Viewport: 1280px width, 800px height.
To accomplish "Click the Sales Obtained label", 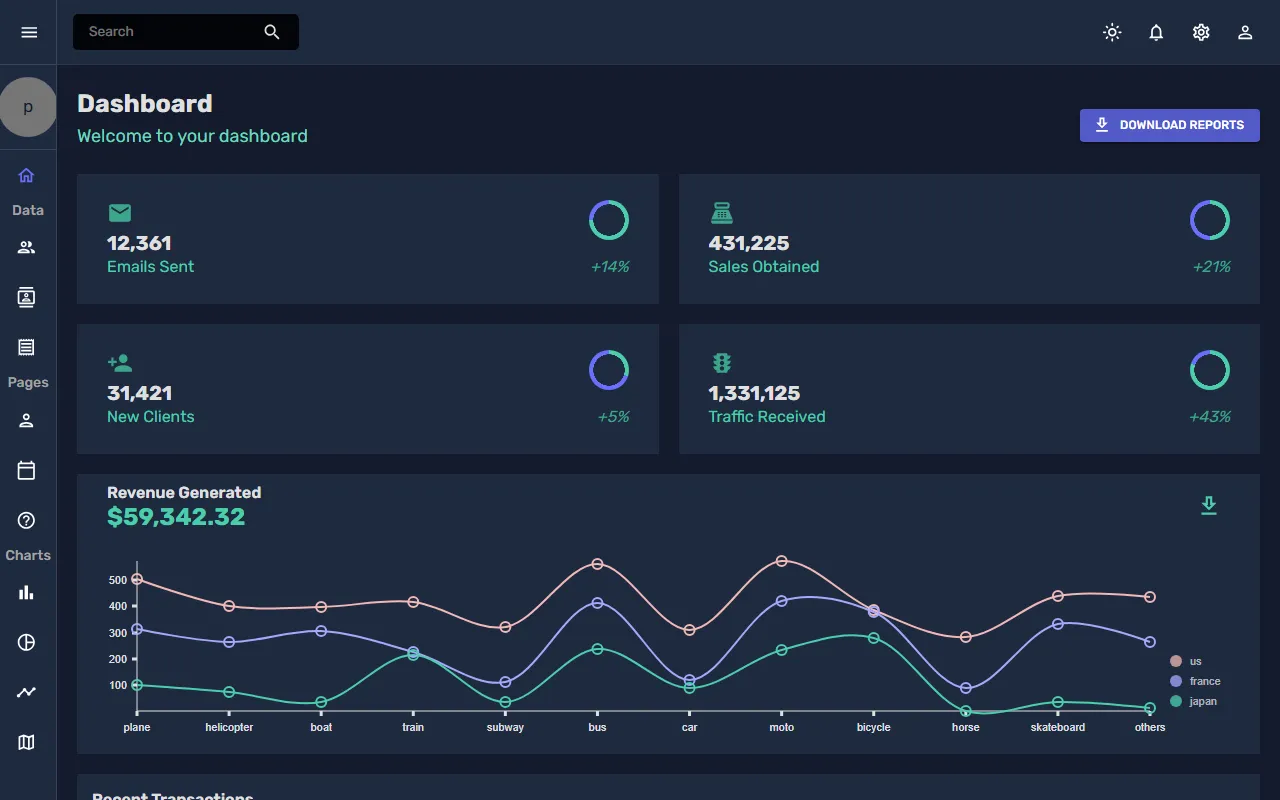I will coord(764,267).
